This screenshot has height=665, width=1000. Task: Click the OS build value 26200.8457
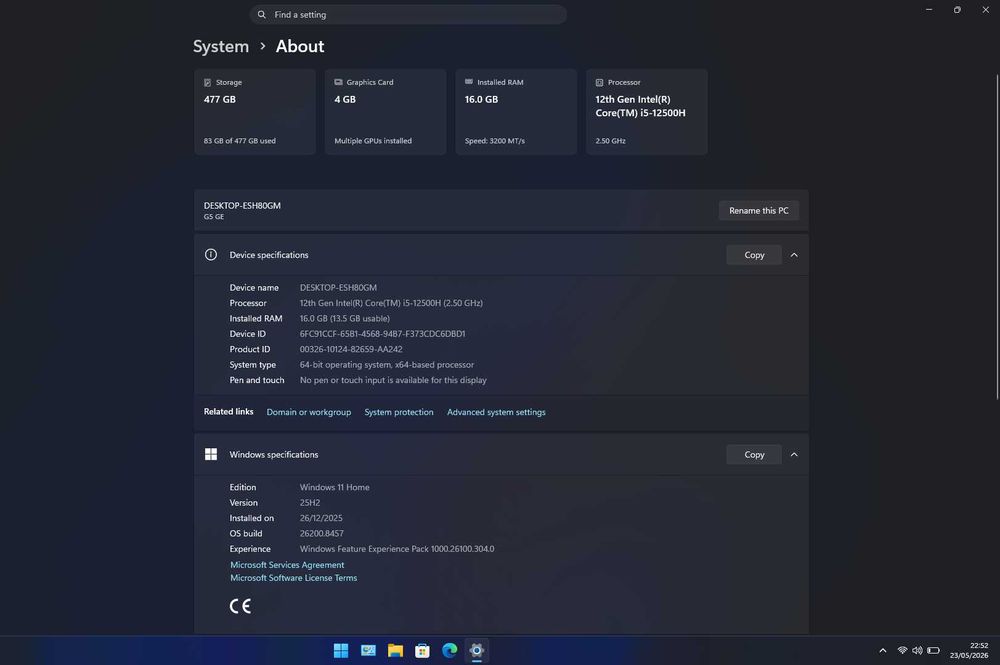(x=321, y=533)
